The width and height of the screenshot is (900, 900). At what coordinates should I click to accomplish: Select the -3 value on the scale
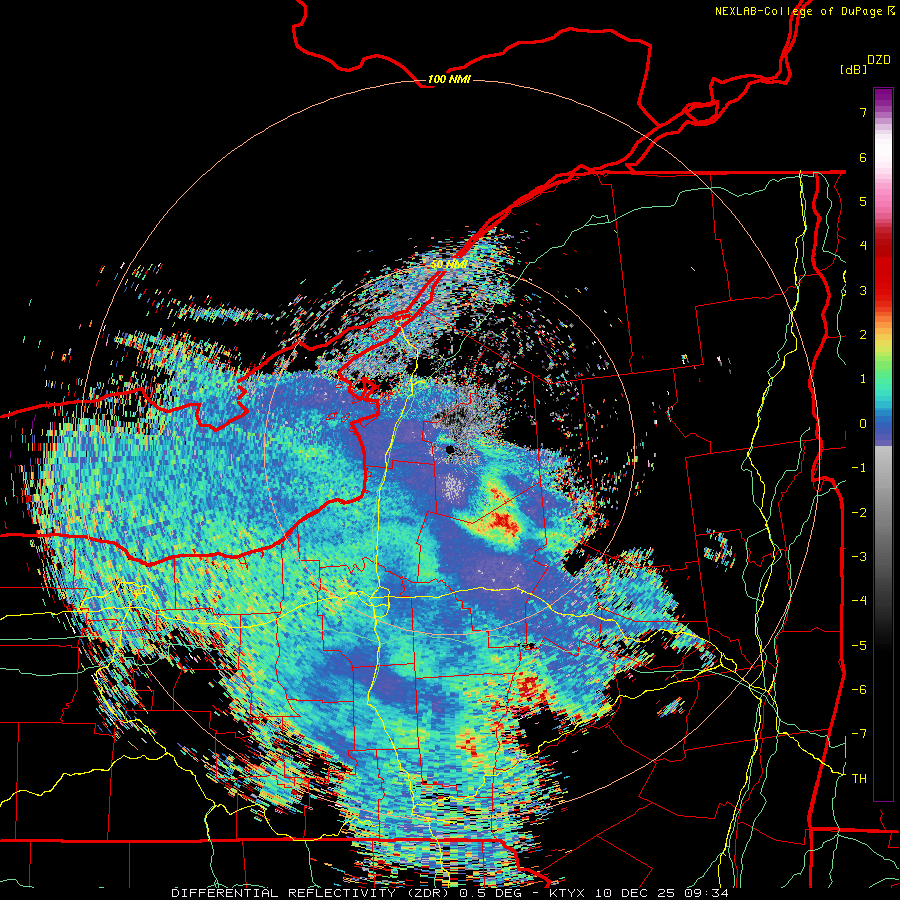859,556
